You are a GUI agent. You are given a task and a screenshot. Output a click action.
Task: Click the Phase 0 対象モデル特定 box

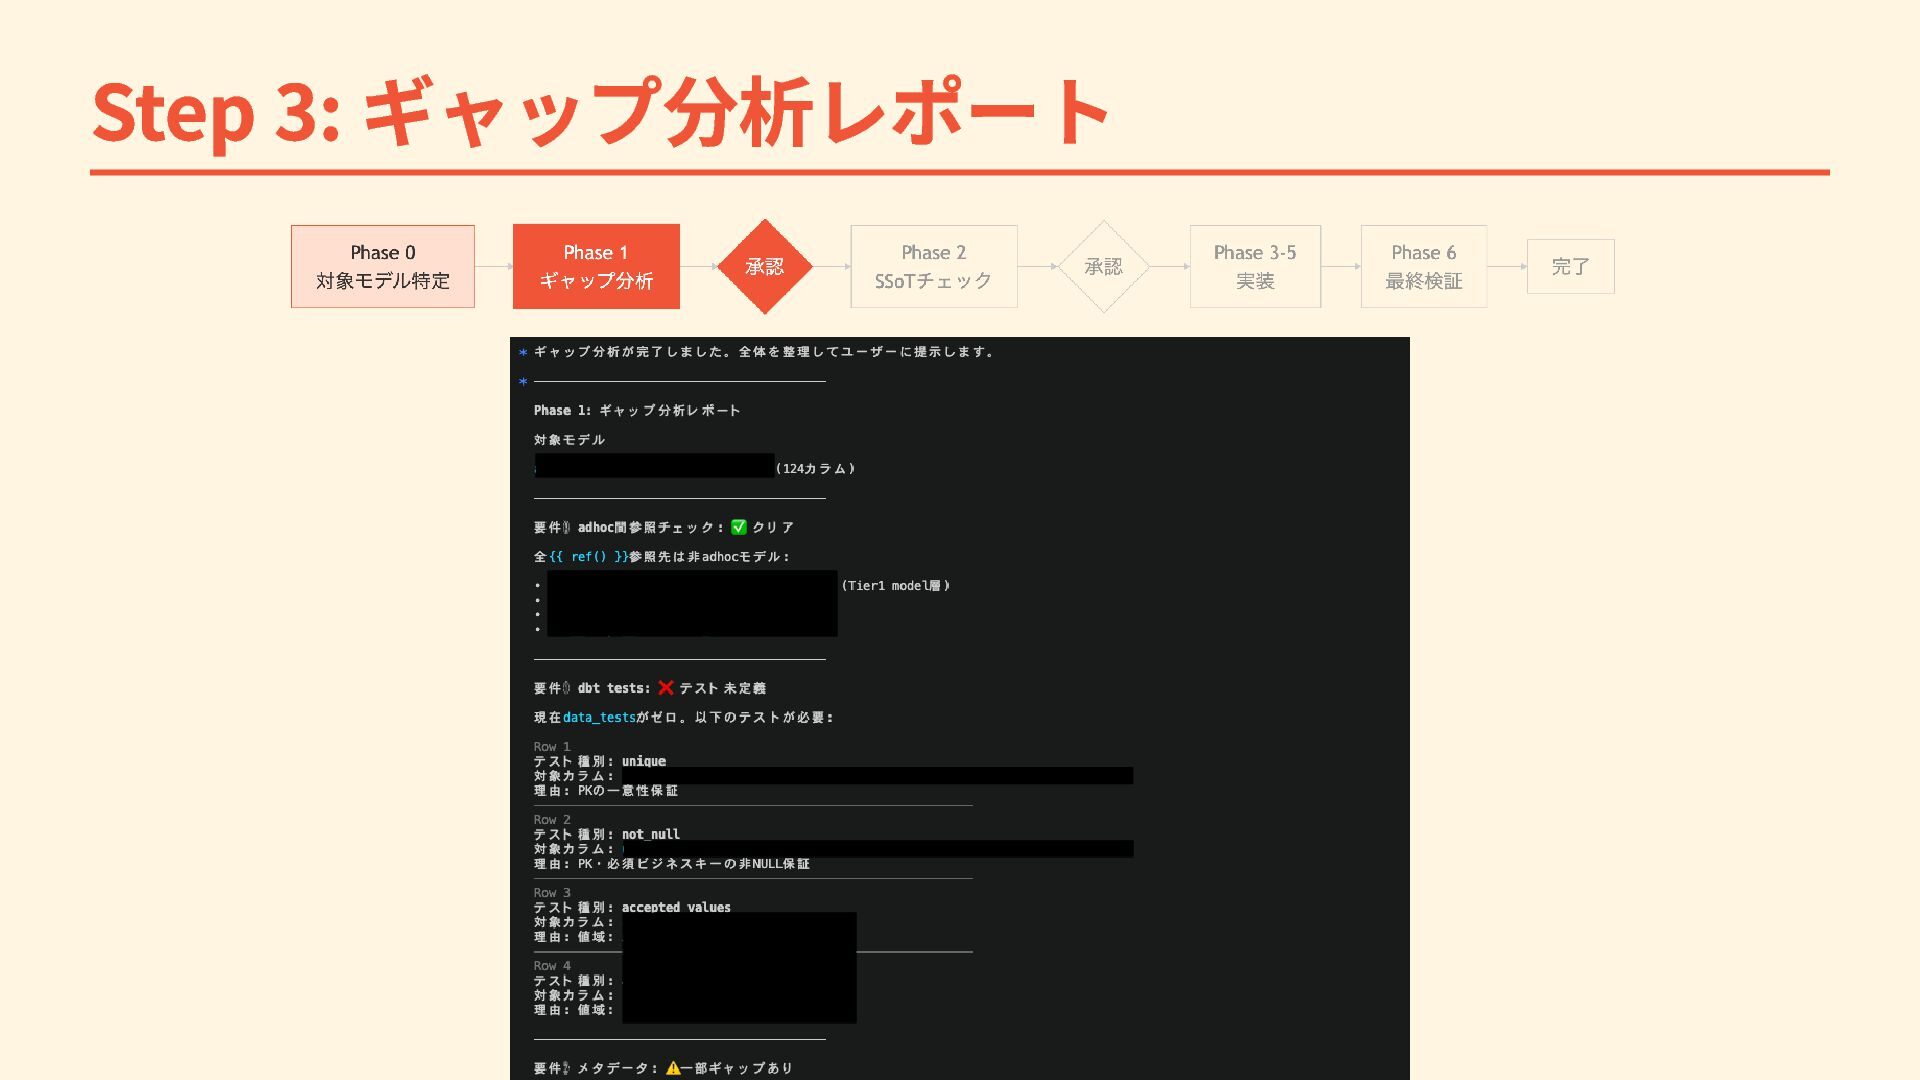(382, 266)
